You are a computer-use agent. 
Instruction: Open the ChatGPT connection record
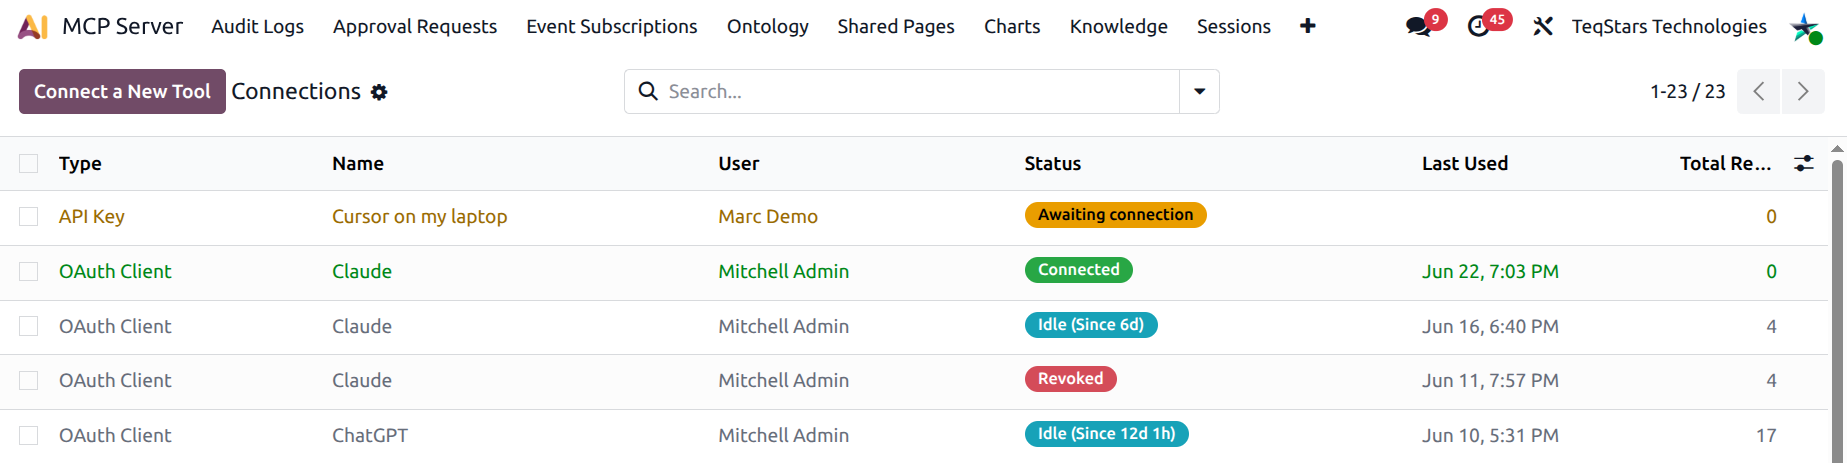(x=370, y=436)
